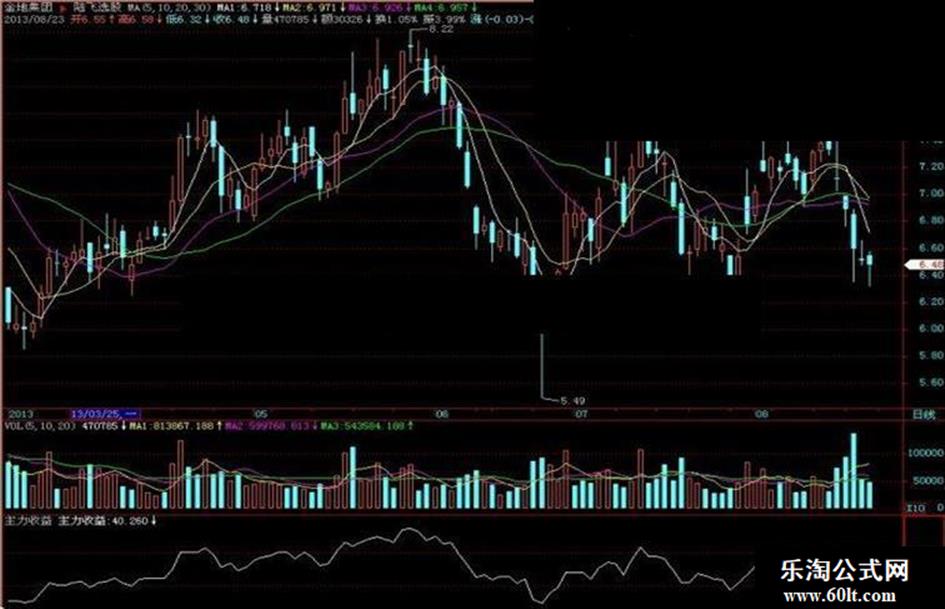Click the turnover rate 换1.05%
Image resolution: width=945 pixels, height=609 pixels.
[x=395, y=19]
